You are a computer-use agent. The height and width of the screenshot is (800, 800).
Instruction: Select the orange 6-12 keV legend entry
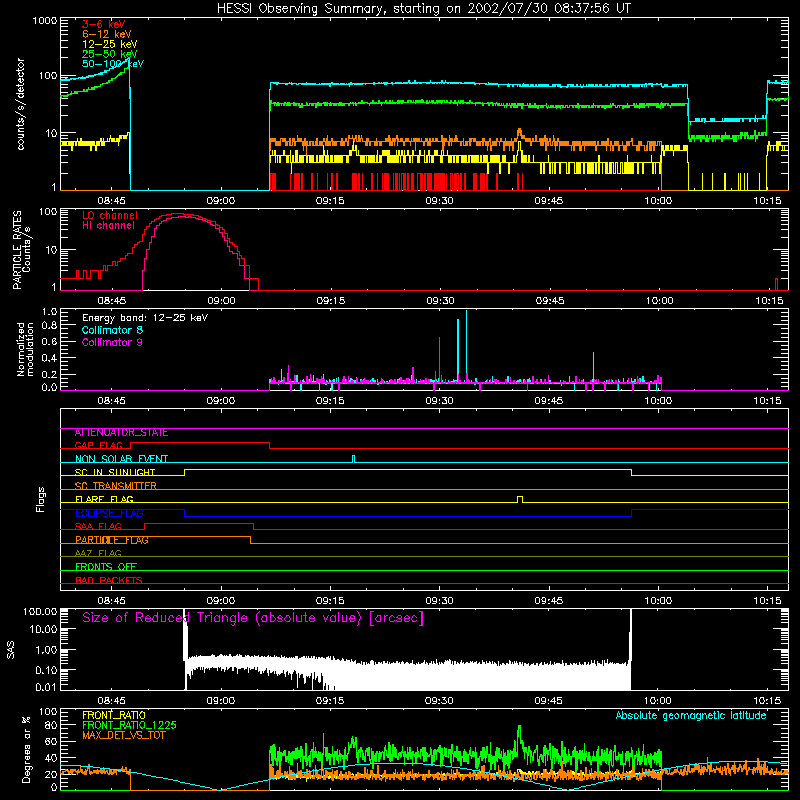click(107, 34)
